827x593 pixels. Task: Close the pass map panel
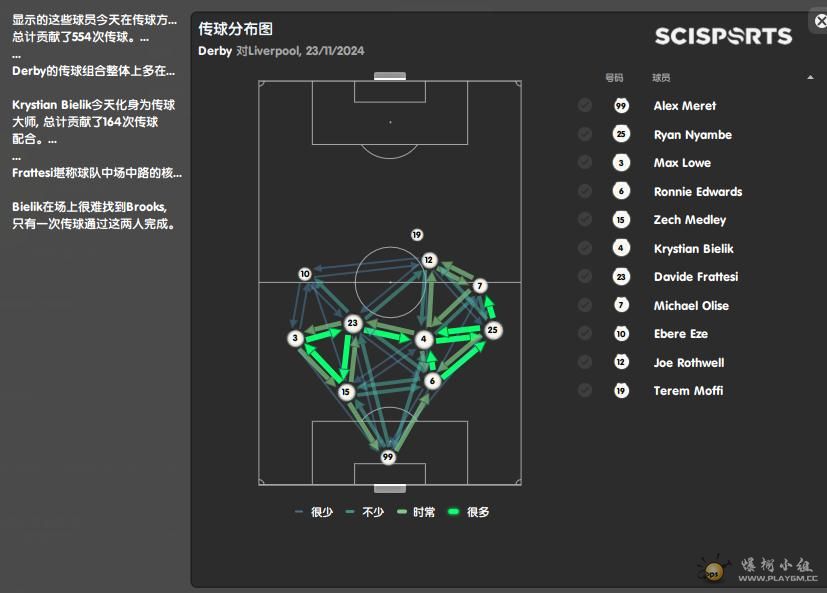pos(820,21)
